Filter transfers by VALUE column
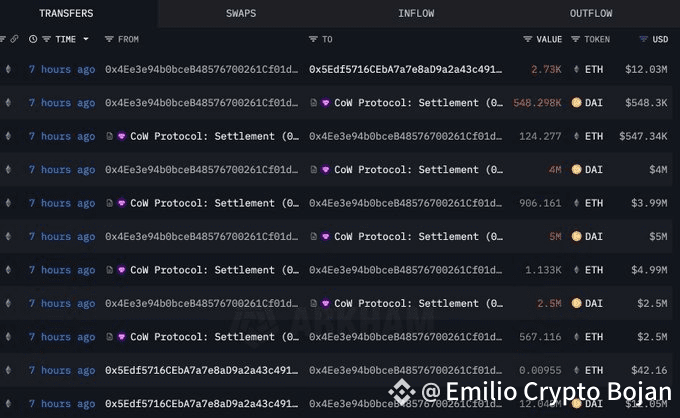The height and width of the screenshot is (418, 680). click(x=528, y=39)
